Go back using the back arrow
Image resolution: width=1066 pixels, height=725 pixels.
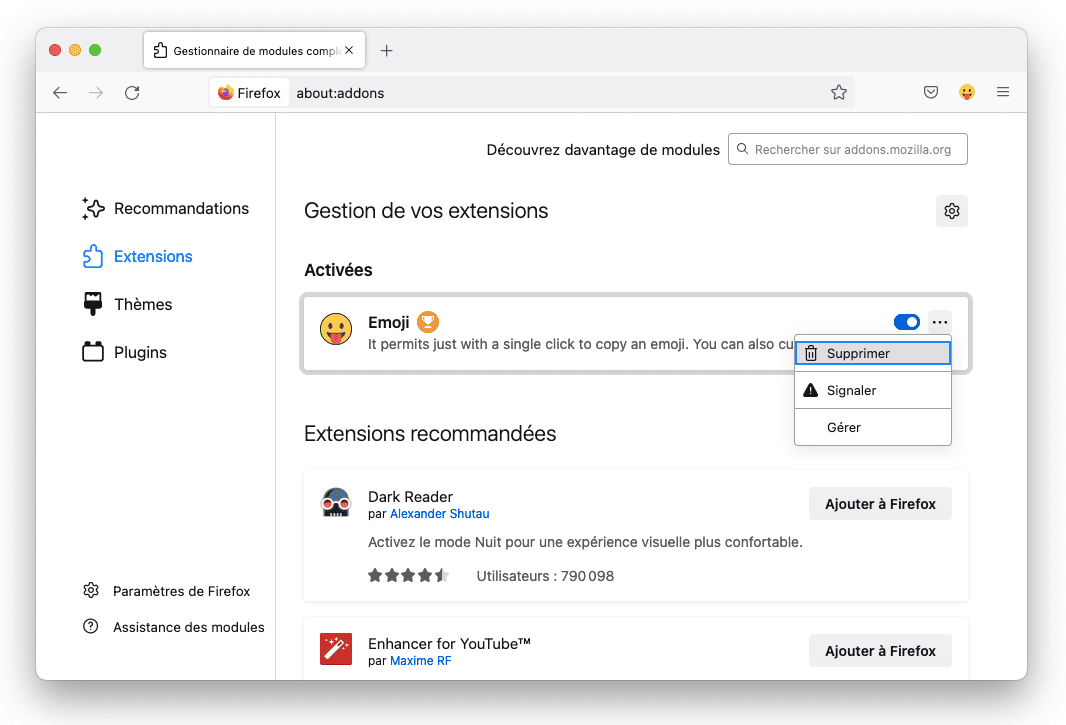[60, 92]
